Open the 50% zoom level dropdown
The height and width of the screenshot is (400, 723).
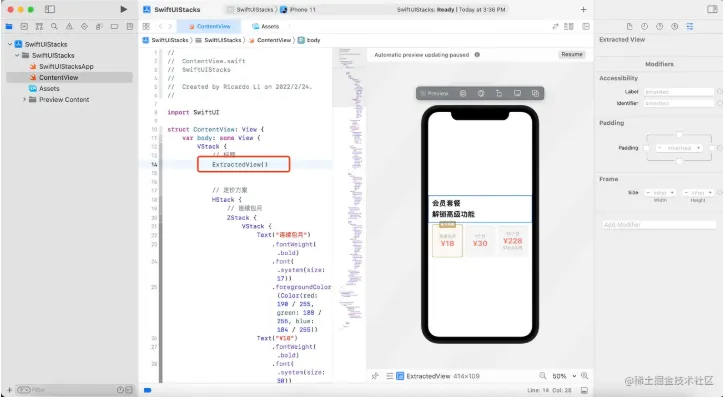click(564, 376)
